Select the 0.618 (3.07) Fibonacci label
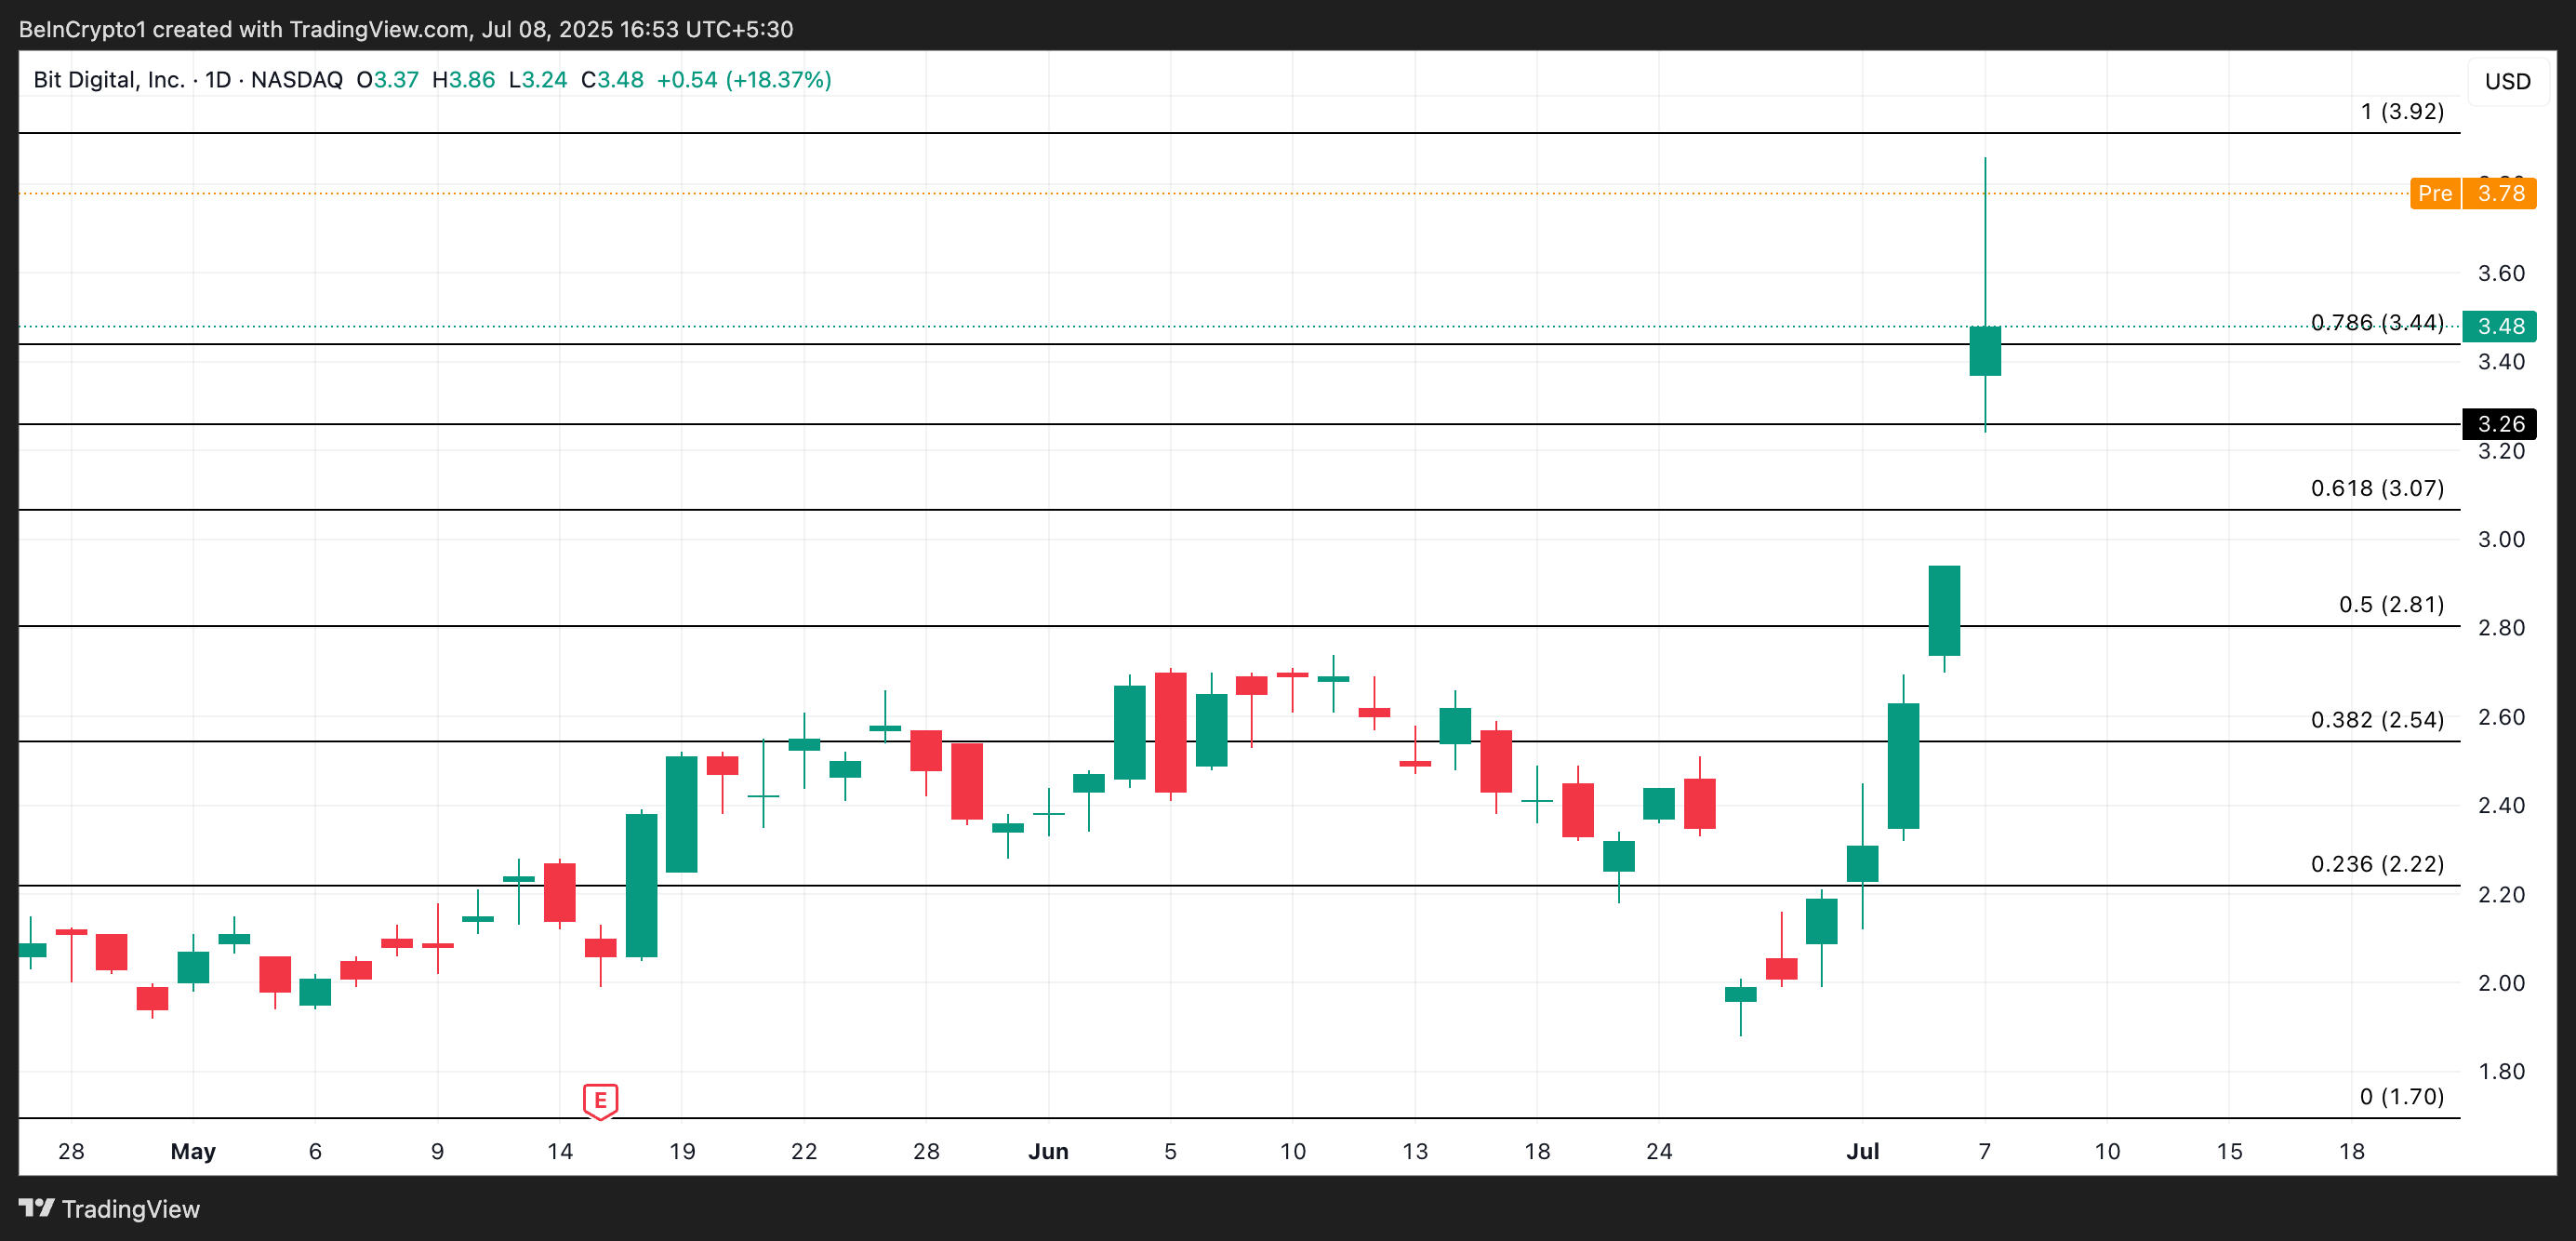Viewport: 2576px width, 1241px height. (2376, 488)
